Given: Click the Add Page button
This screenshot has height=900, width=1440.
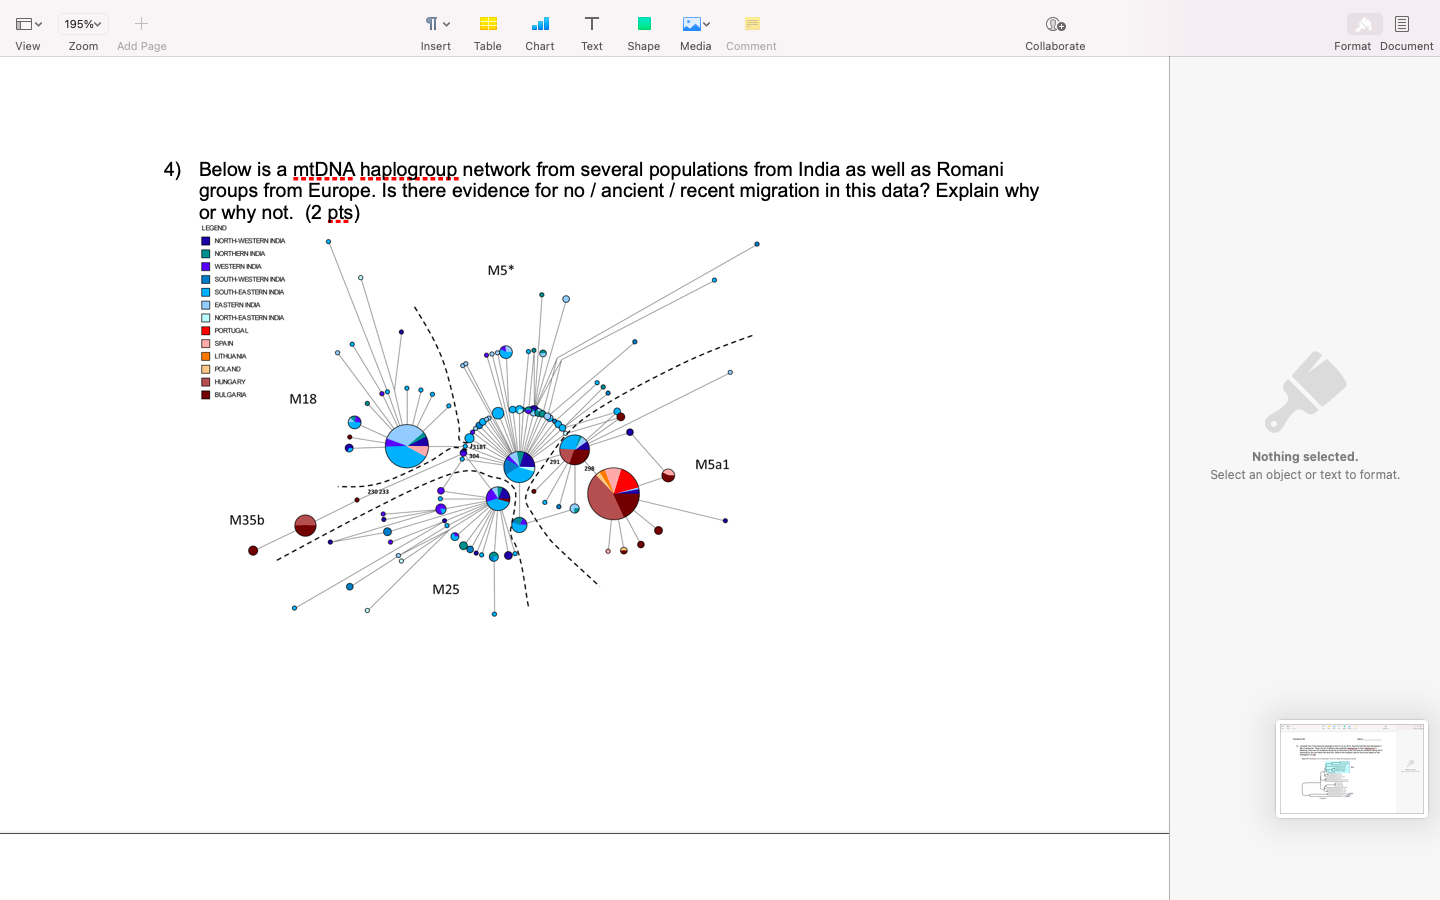Looking at the screenshot, I should pos(141,23).
